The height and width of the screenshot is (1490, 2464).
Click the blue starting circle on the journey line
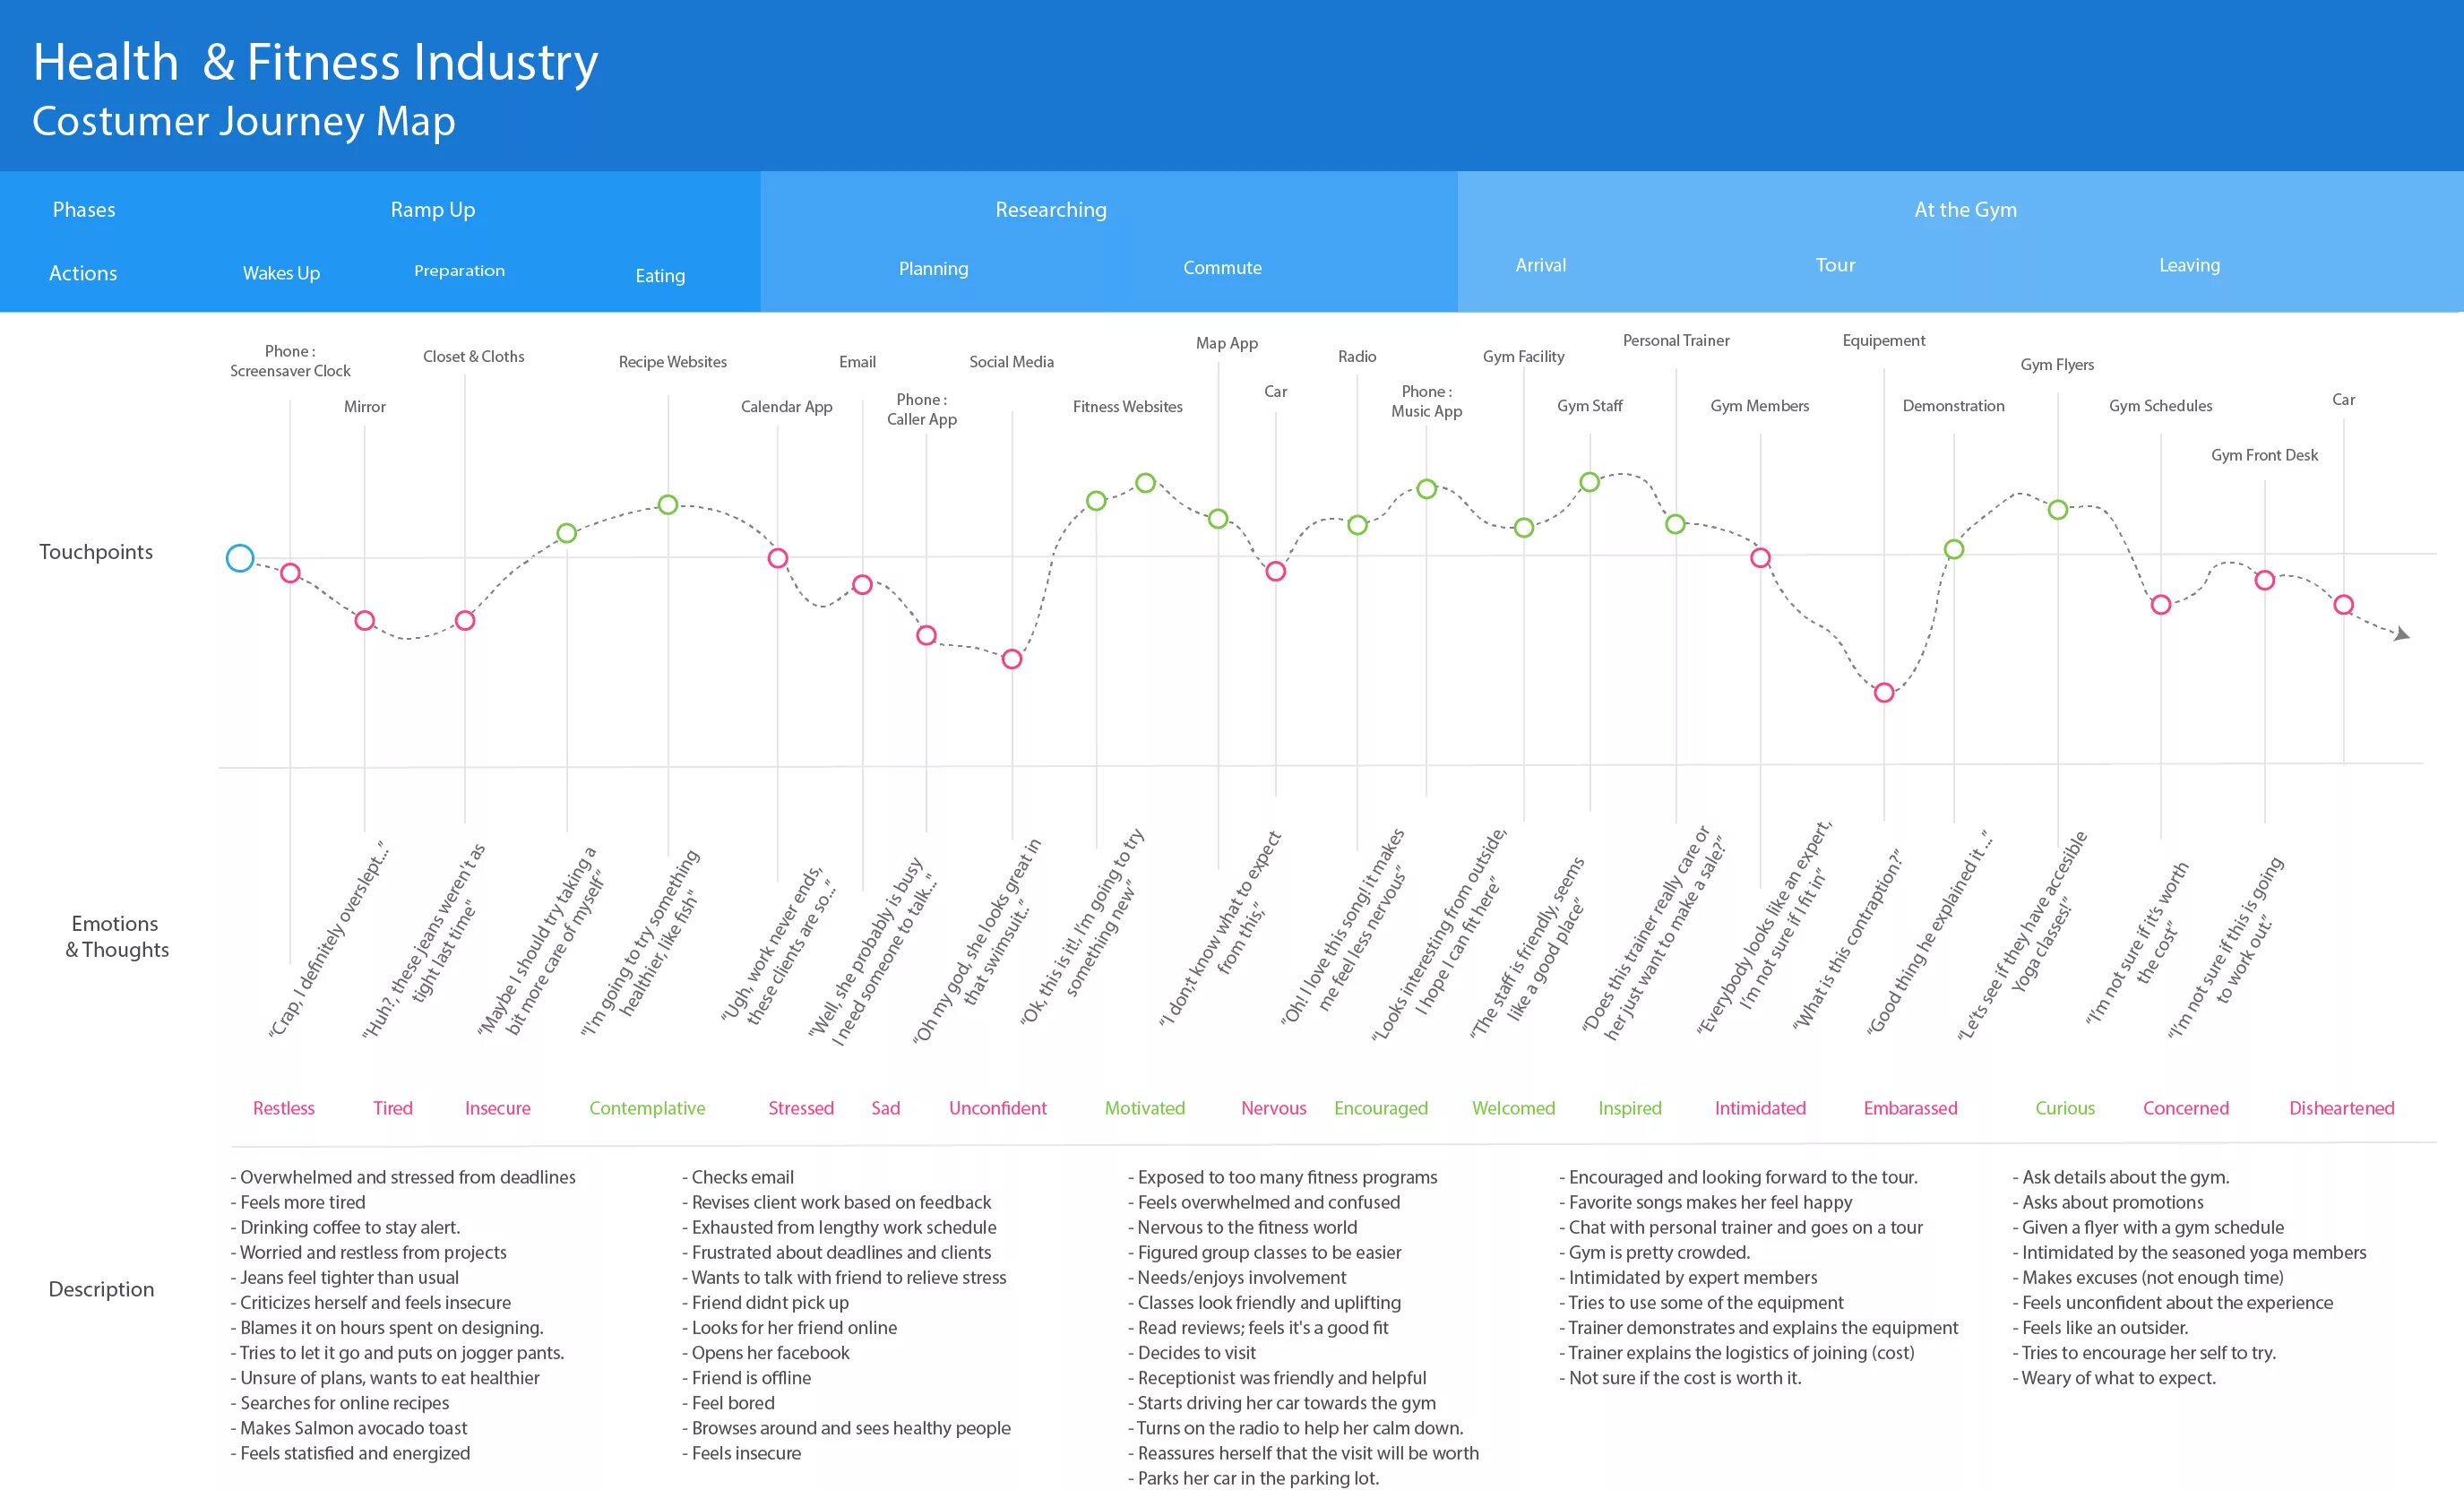240,558
